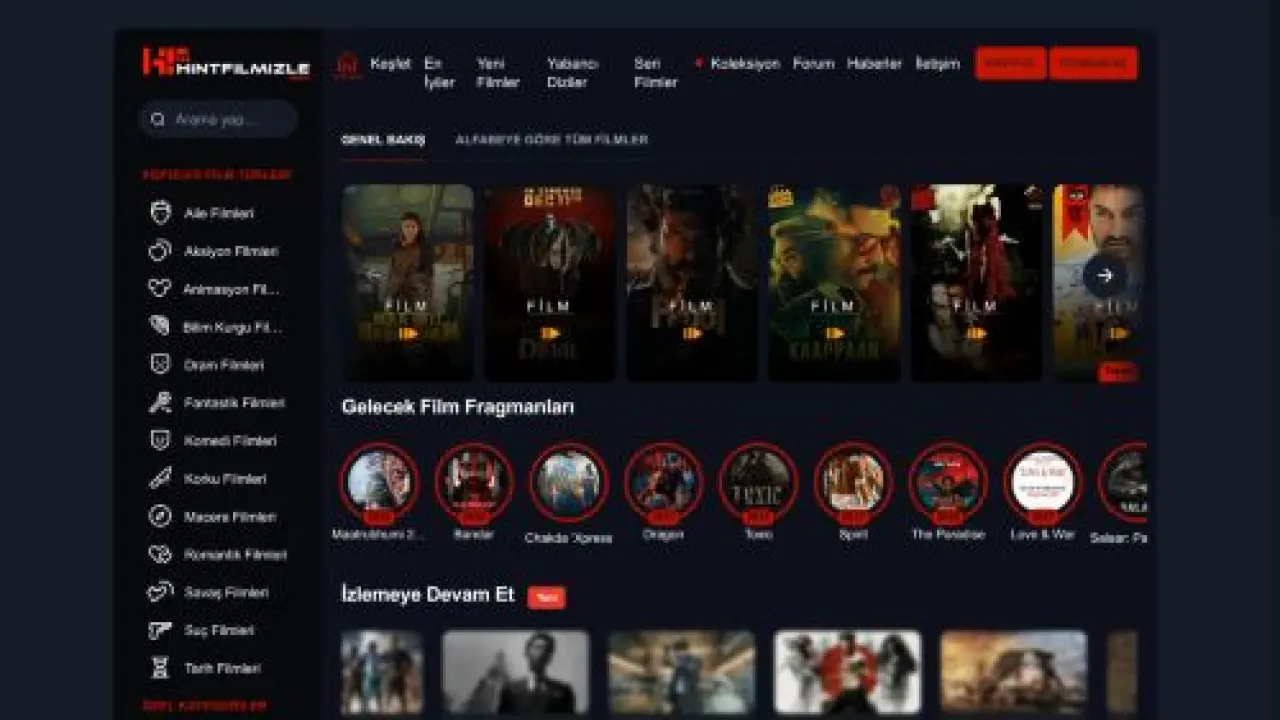Open the Macera Filmleri category
Image resolution: width=1280 pixels, height=720 pixels.
click(230, 516)
